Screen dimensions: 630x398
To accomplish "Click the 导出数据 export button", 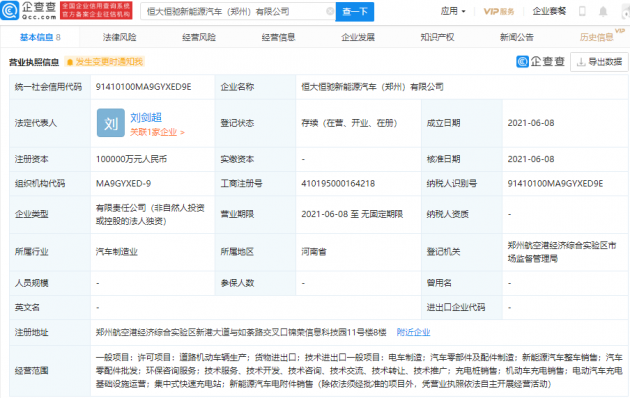I will pyautogui.click(x=599, y=62).
